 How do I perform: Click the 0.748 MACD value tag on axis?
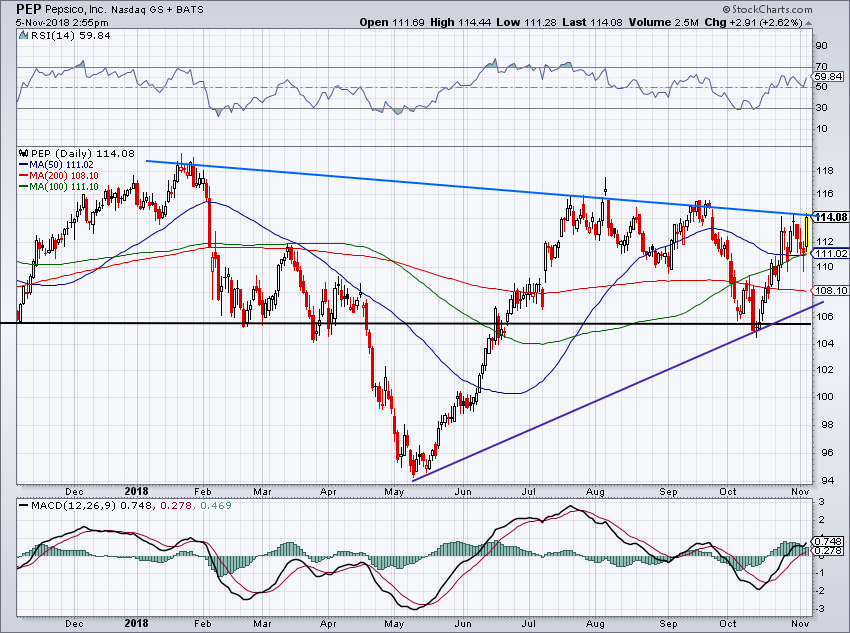(x=829, y=541)
